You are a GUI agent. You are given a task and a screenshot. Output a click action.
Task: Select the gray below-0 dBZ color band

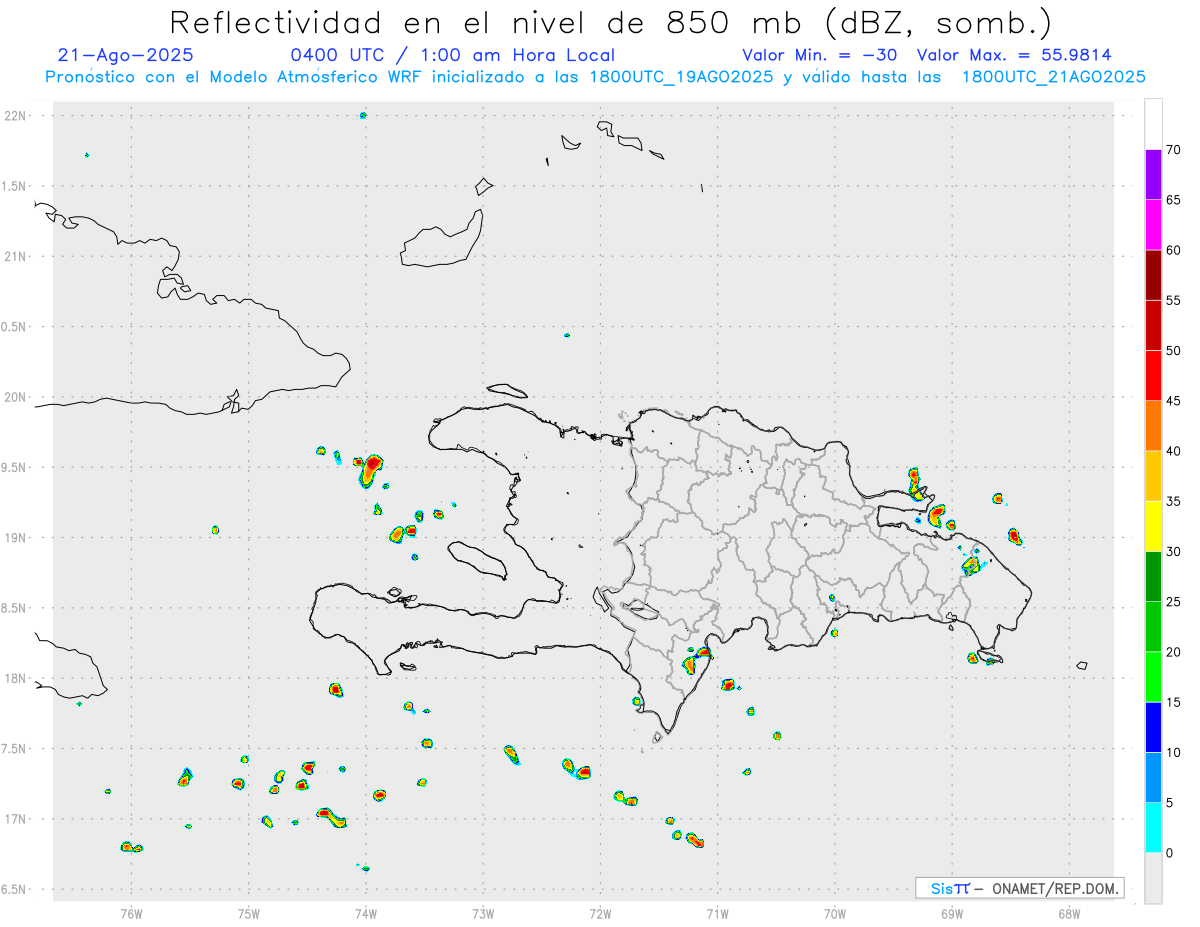click(x=1153, y=878)
